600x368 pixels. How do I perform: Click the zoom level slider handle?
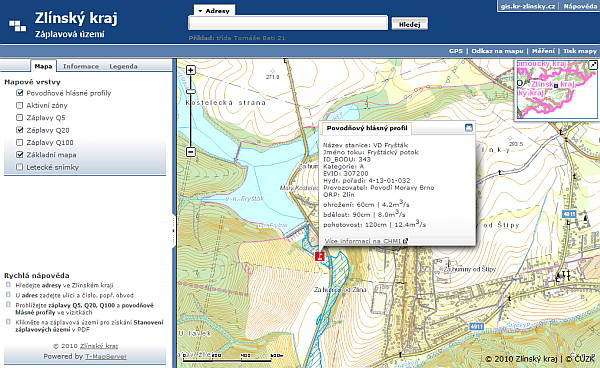(191, 91)
